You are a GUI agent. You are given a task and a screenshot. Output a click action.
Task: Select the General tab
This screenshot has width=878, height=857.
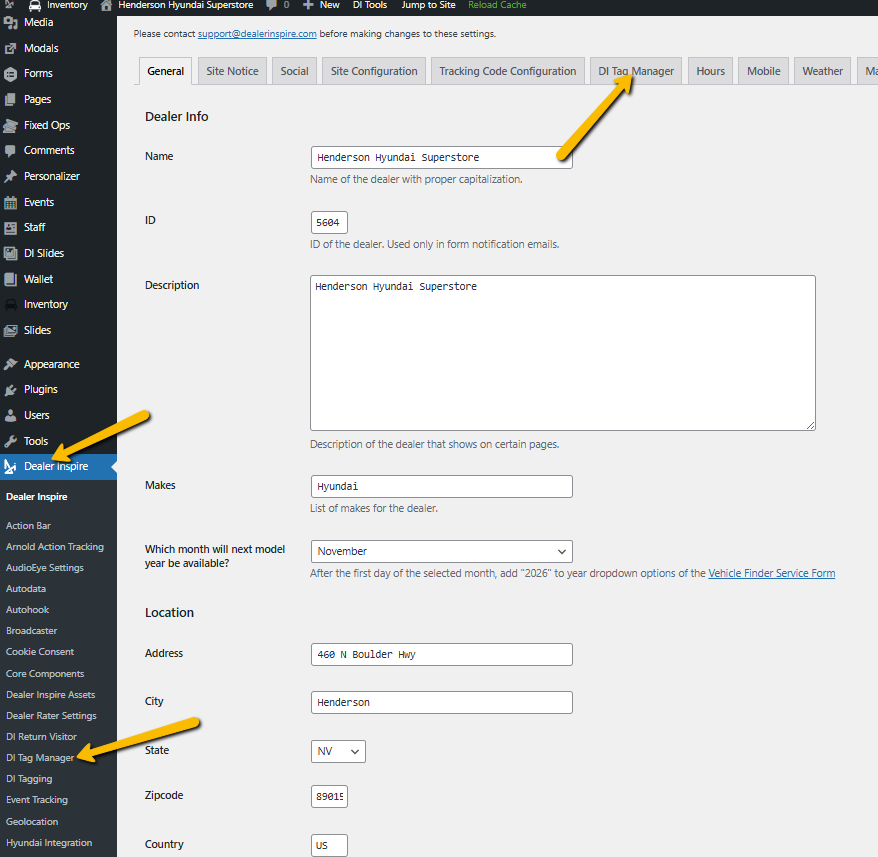(x=165, y=71)
